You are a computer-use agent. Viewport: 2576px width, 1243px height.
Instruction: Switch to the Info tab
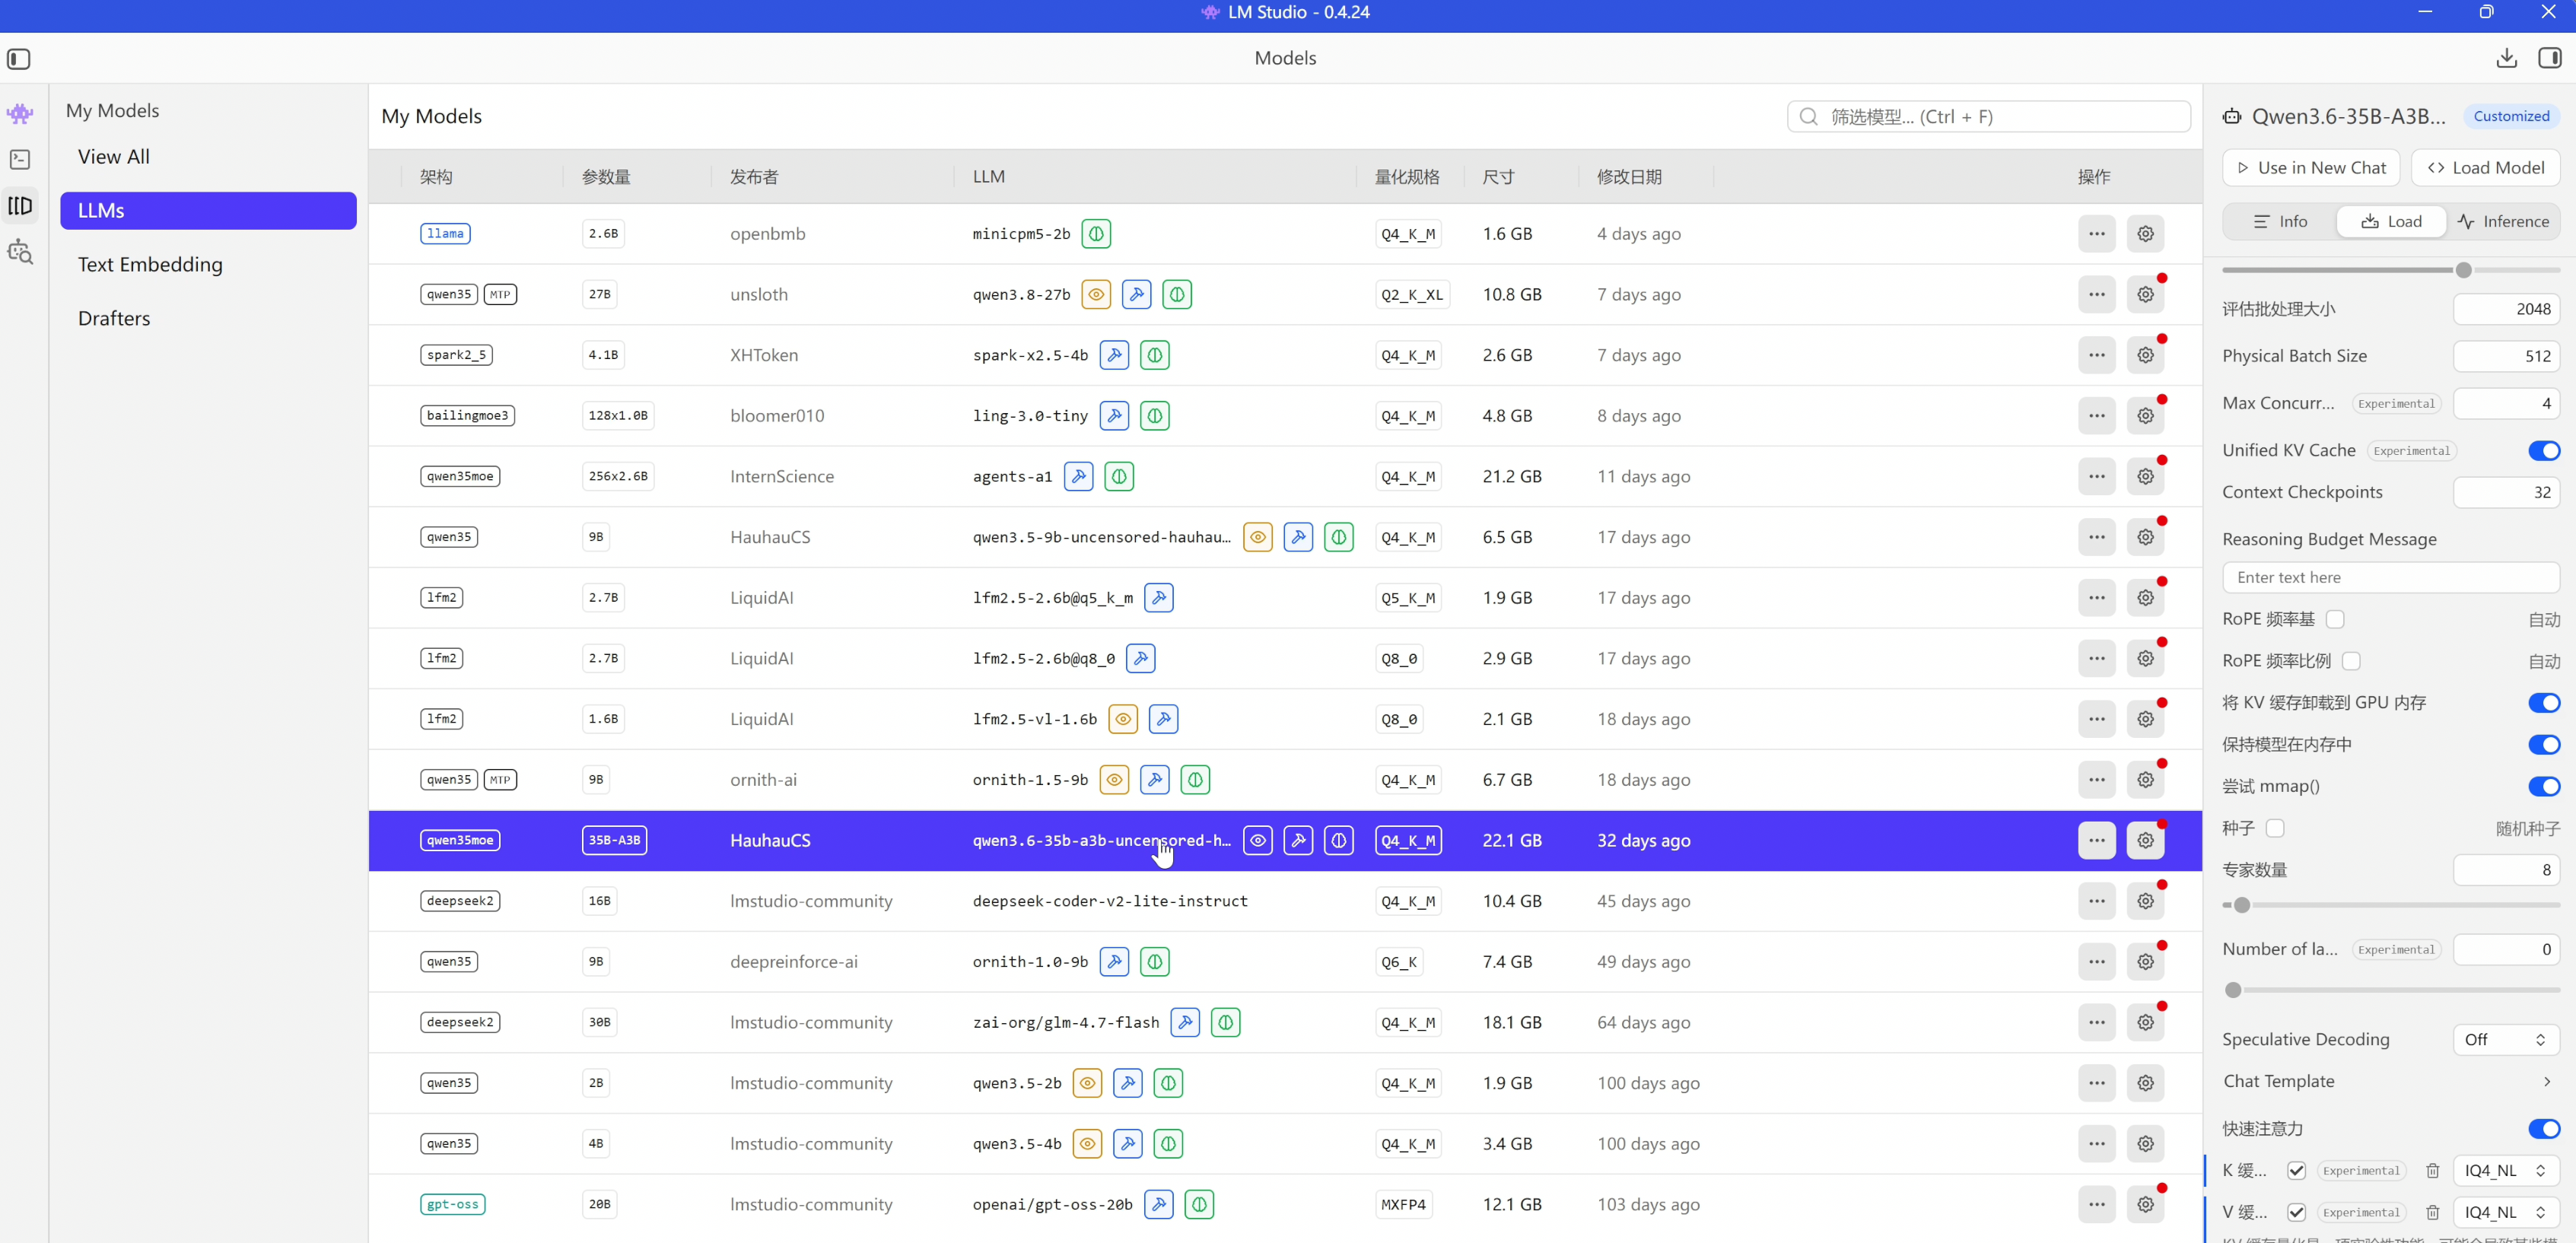coord(2280,222)
